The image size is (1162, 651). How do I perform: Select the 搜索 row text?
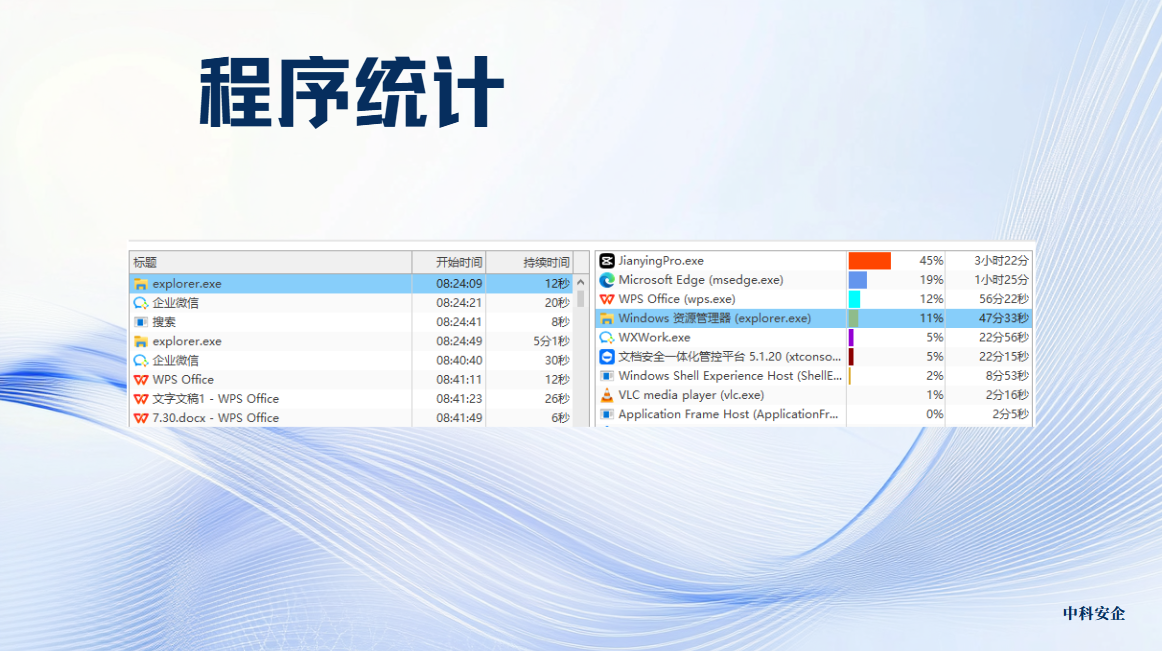point(165,323)
